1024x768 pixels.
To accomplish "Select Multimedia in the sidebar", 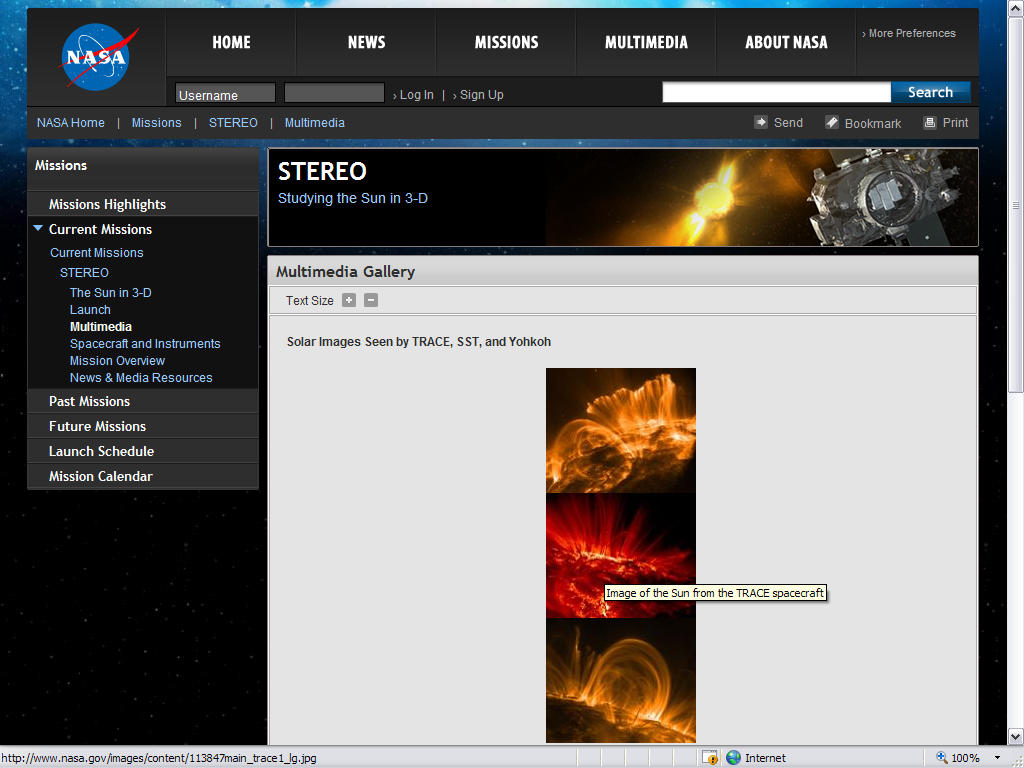I will coord(101,327).
